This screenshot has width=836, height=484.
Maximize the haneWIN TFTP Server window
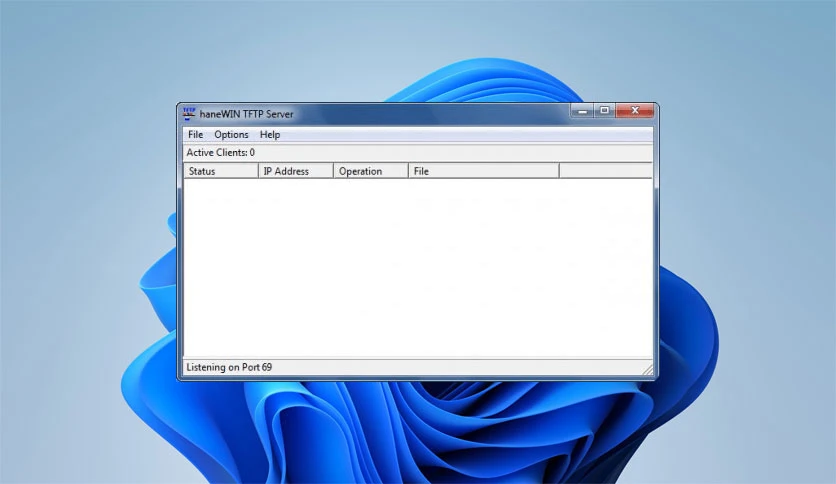[x=605, y=110]
